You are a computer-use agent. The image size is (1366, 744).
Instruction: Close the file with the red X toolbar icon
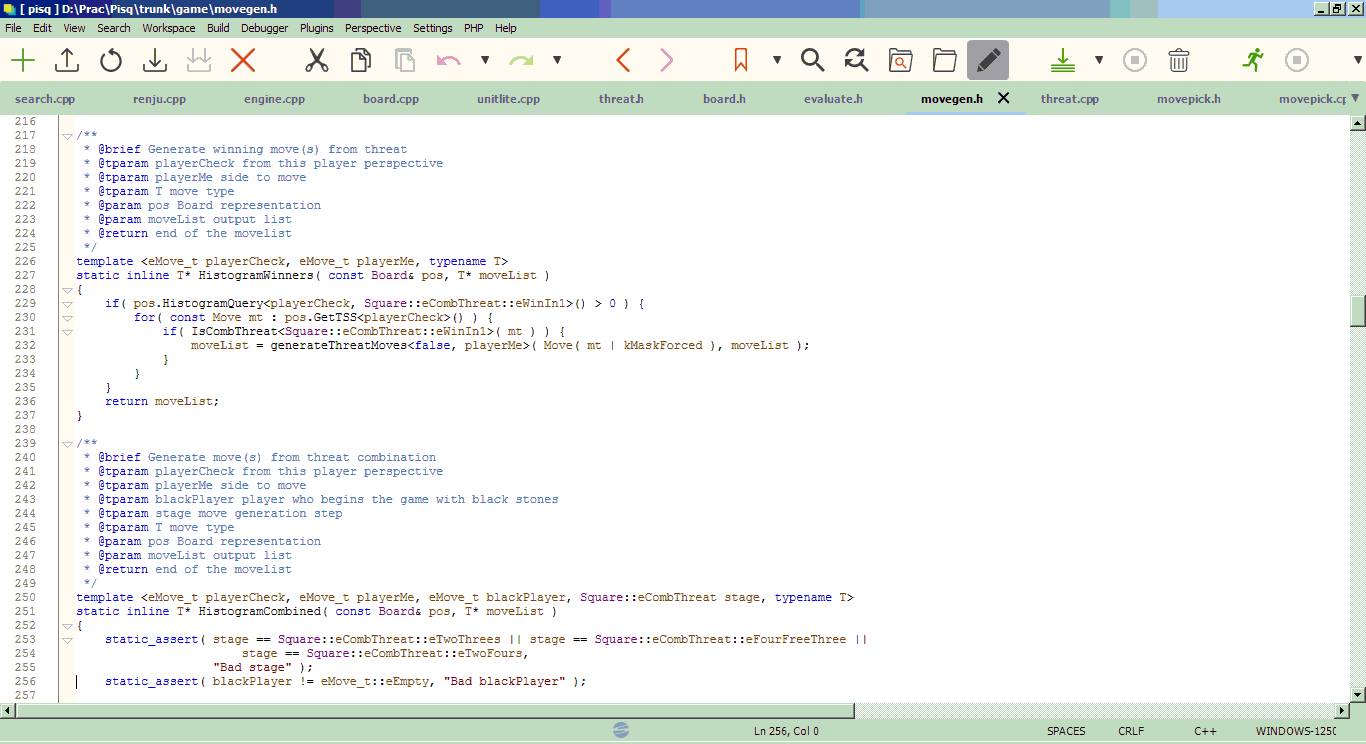pos(243,60)
